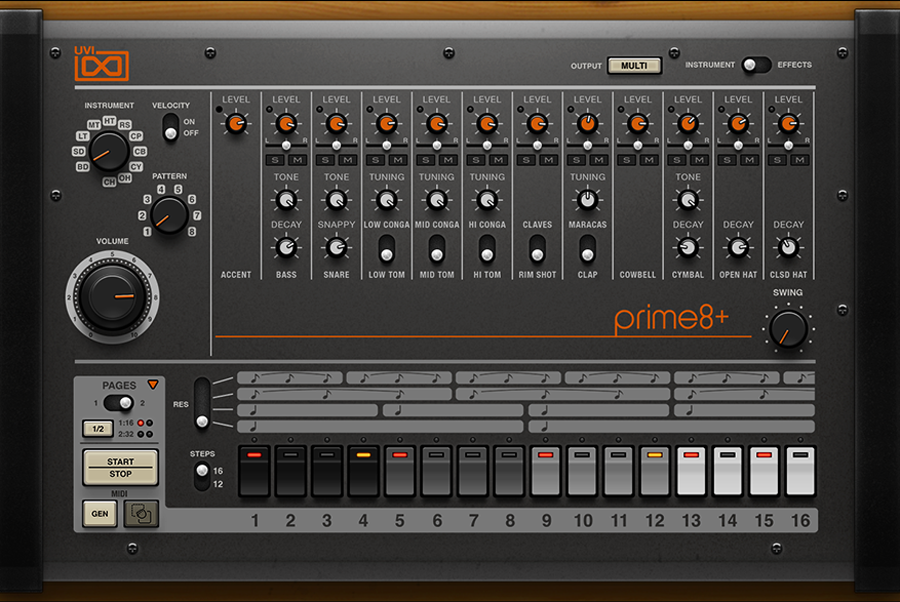Screen dimensions: 900x602
Task: Switch the Hi Conga / Hi Tom selector
Action: [487, 248]
